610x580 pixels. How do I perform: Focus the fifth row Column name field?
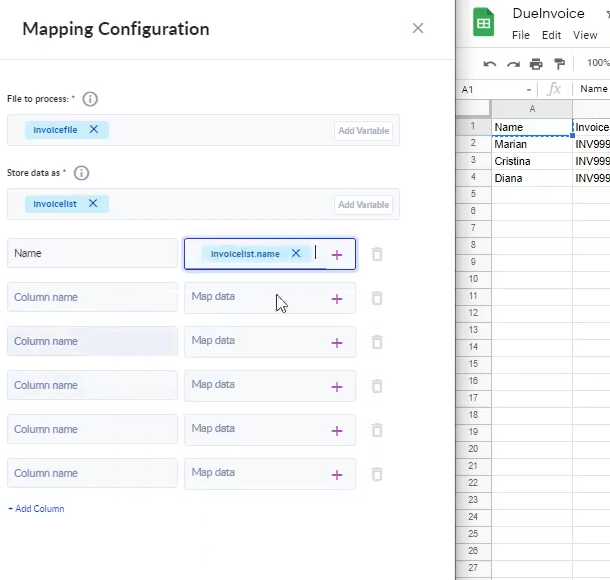pos(92,429)
